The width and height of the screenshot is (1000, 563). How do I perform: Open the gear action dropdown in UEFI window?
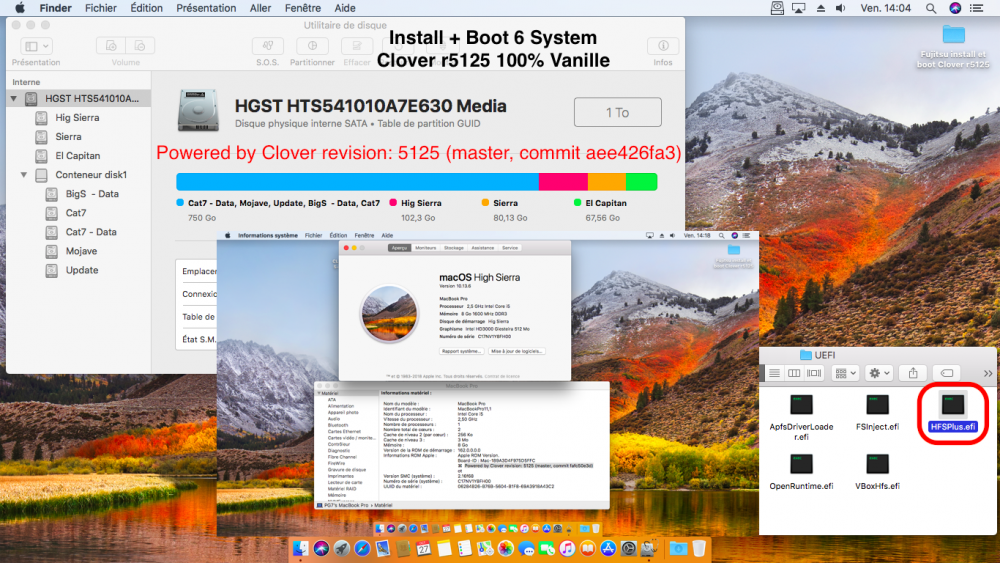click(879, 373)
